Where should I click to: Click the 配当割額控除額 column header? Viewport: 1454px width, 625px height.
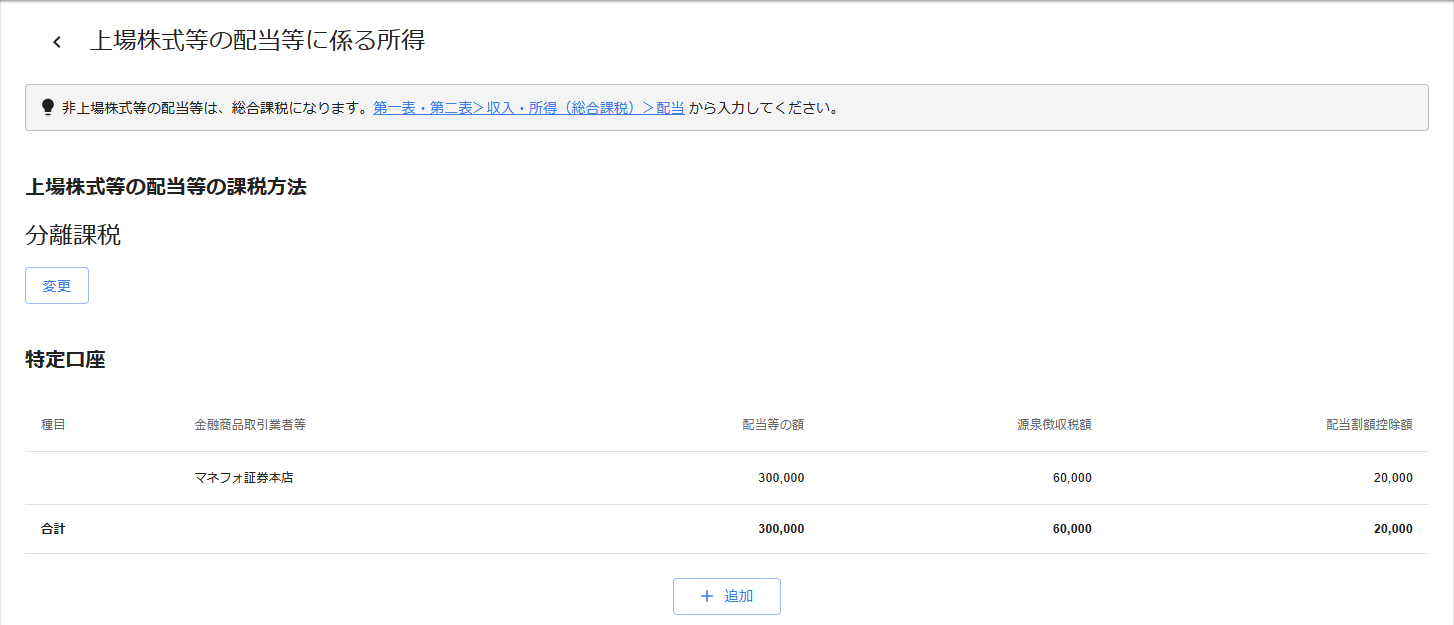[x=1369, y=424]
